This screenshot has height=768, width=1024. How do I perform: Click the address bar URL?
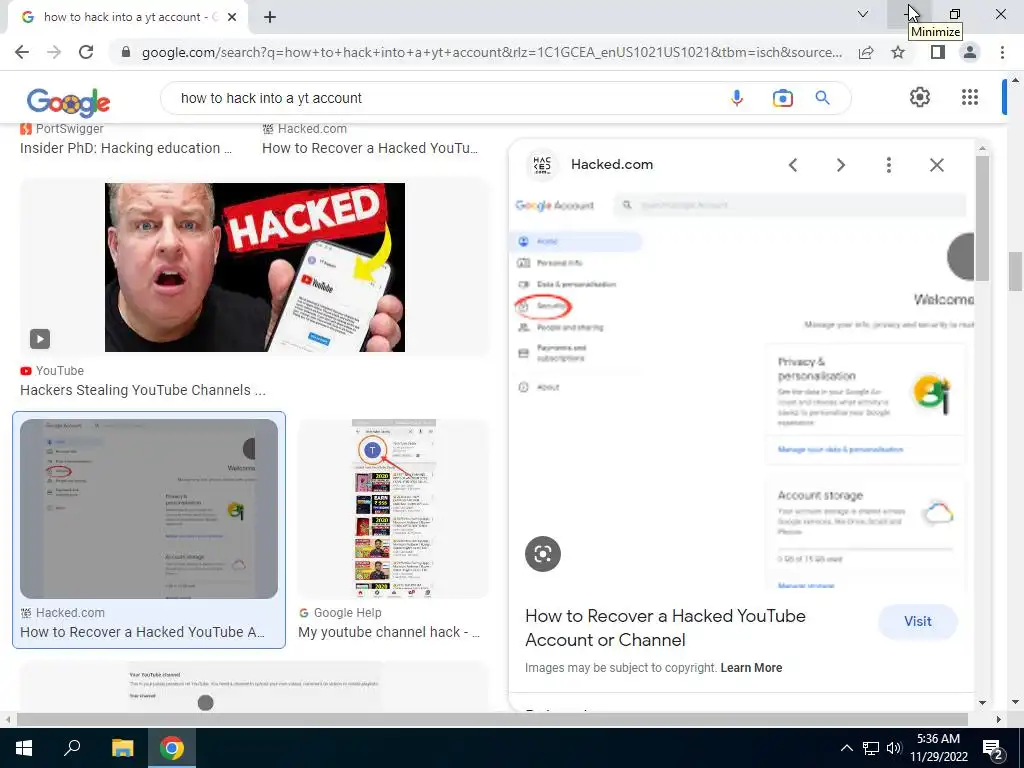[492, 52]
